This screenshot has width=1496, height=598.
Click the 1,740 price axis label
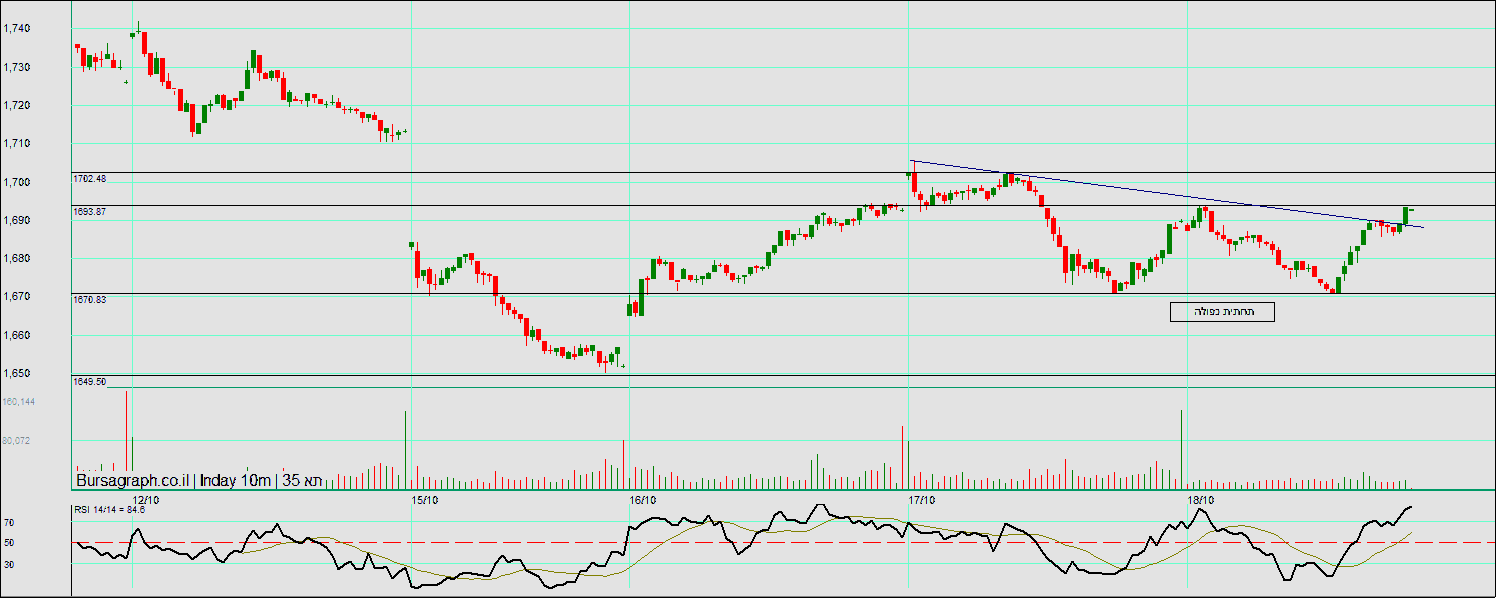coord(17,29)
